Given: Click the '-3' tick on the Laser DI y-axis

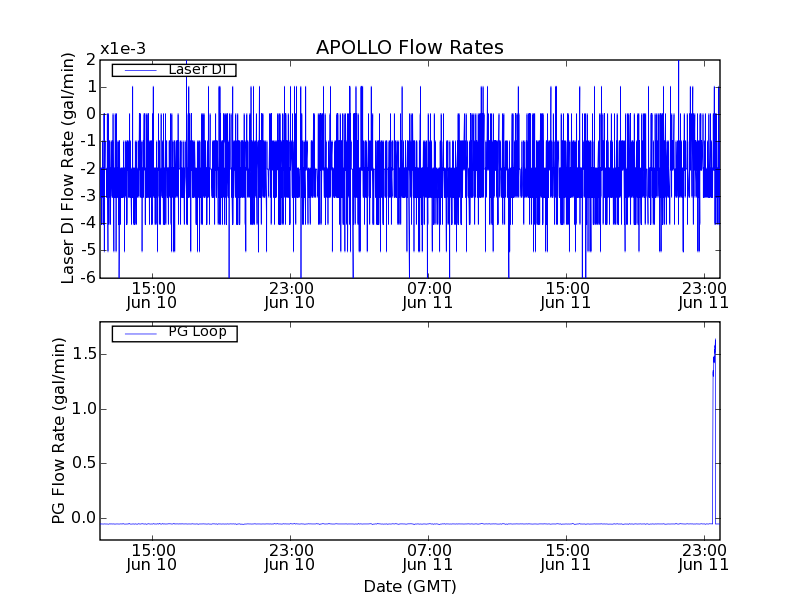Looking at the screenshot, I should [89, 196].
